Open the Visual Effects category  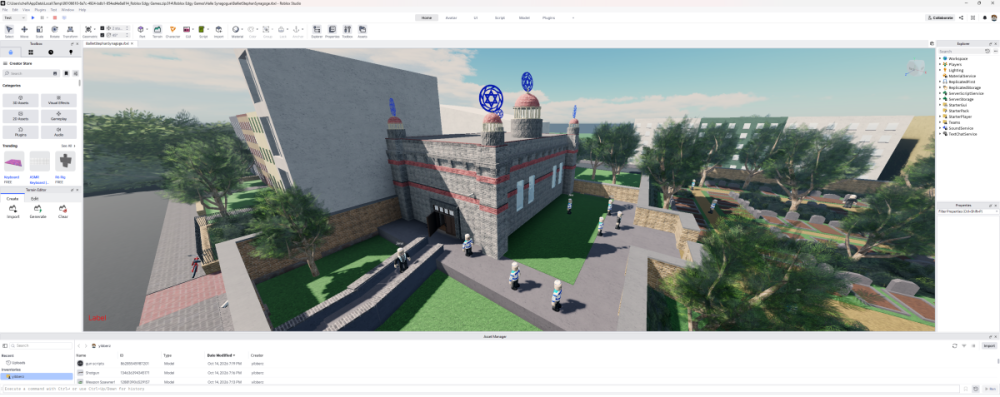[x=59, y=100]
